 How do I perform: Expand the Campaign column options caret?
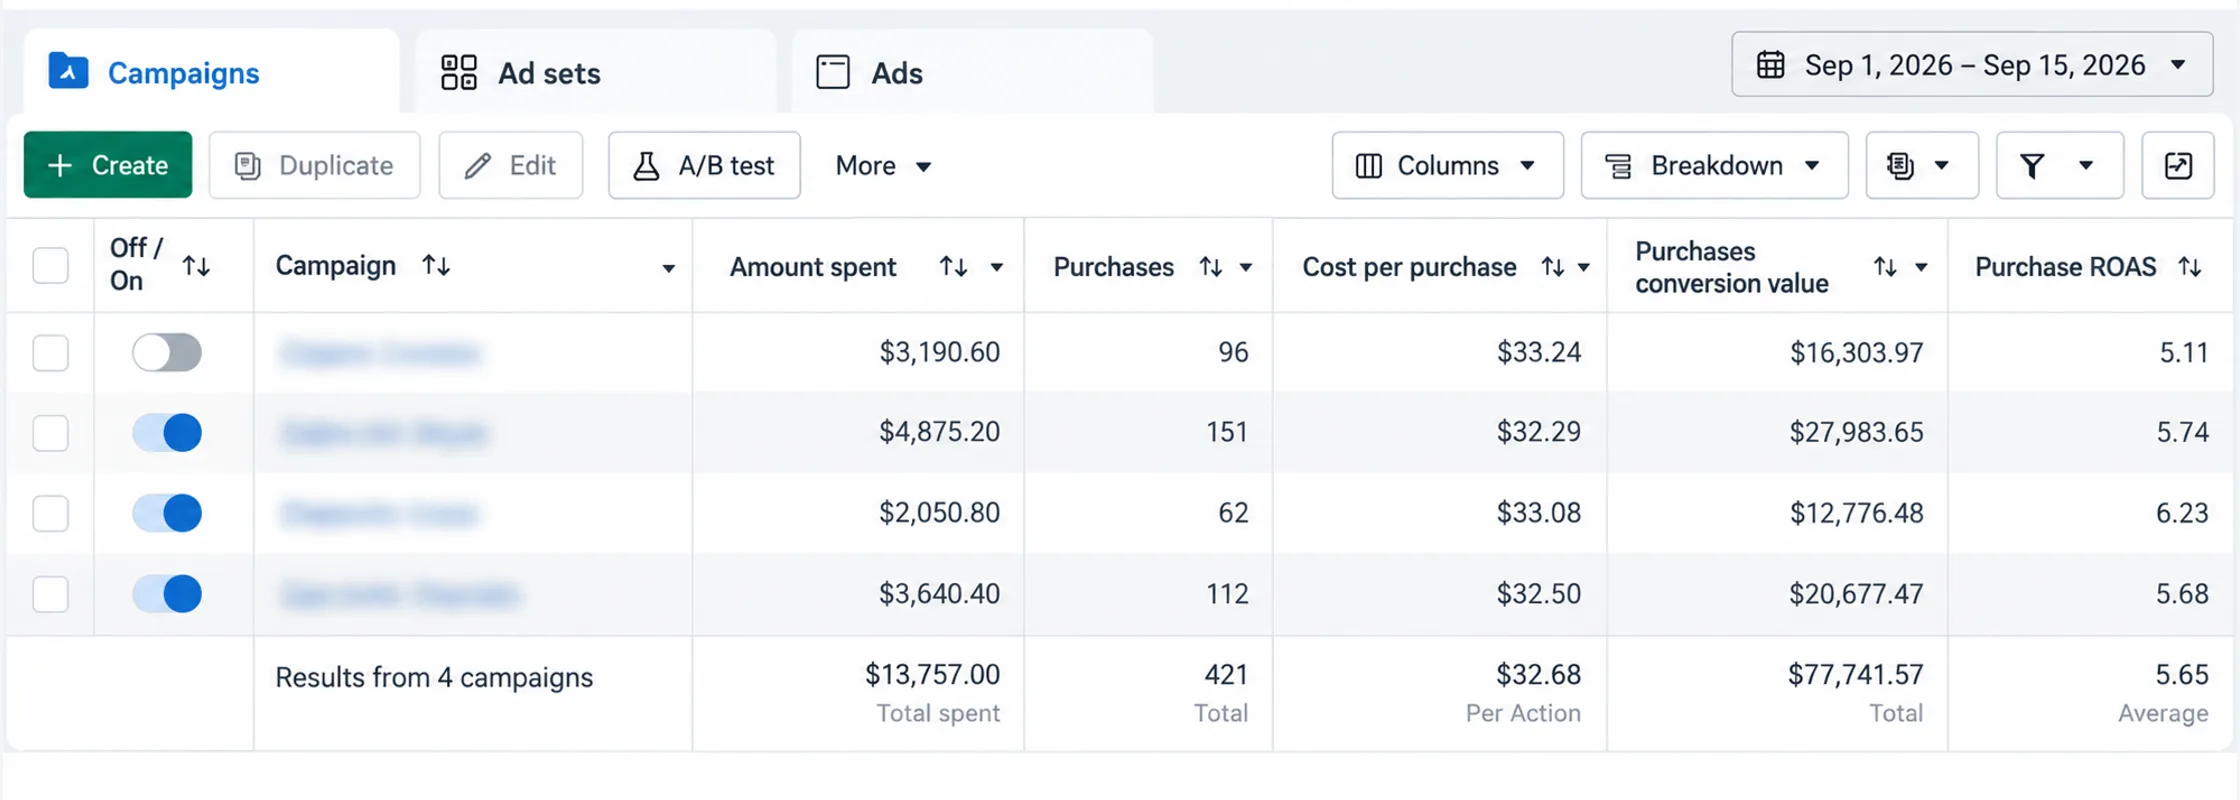click(668, 268)
